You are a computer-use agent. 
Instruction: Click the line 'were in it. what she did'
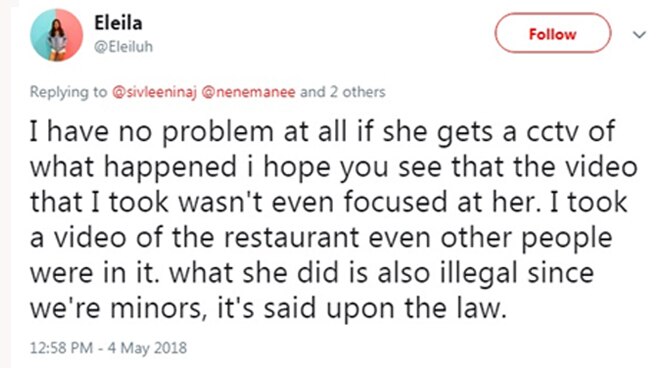point(312,273)
